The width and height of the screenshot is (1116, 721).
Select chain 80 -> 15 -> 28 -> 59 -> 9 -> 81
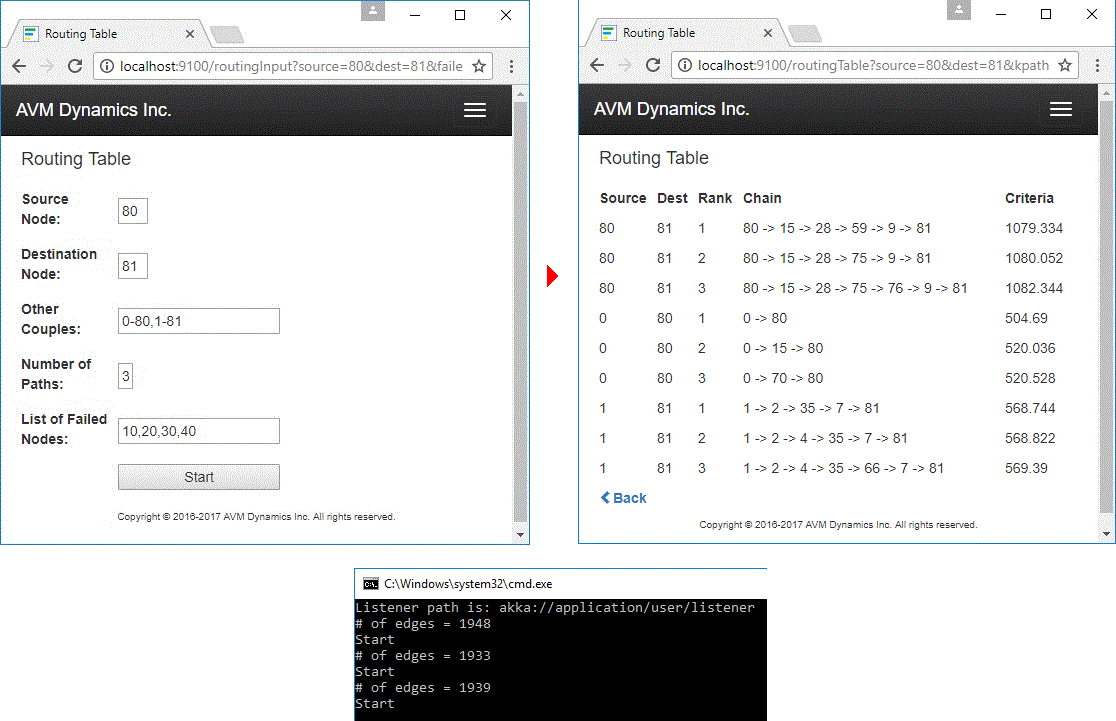click(x=837, y=228)
